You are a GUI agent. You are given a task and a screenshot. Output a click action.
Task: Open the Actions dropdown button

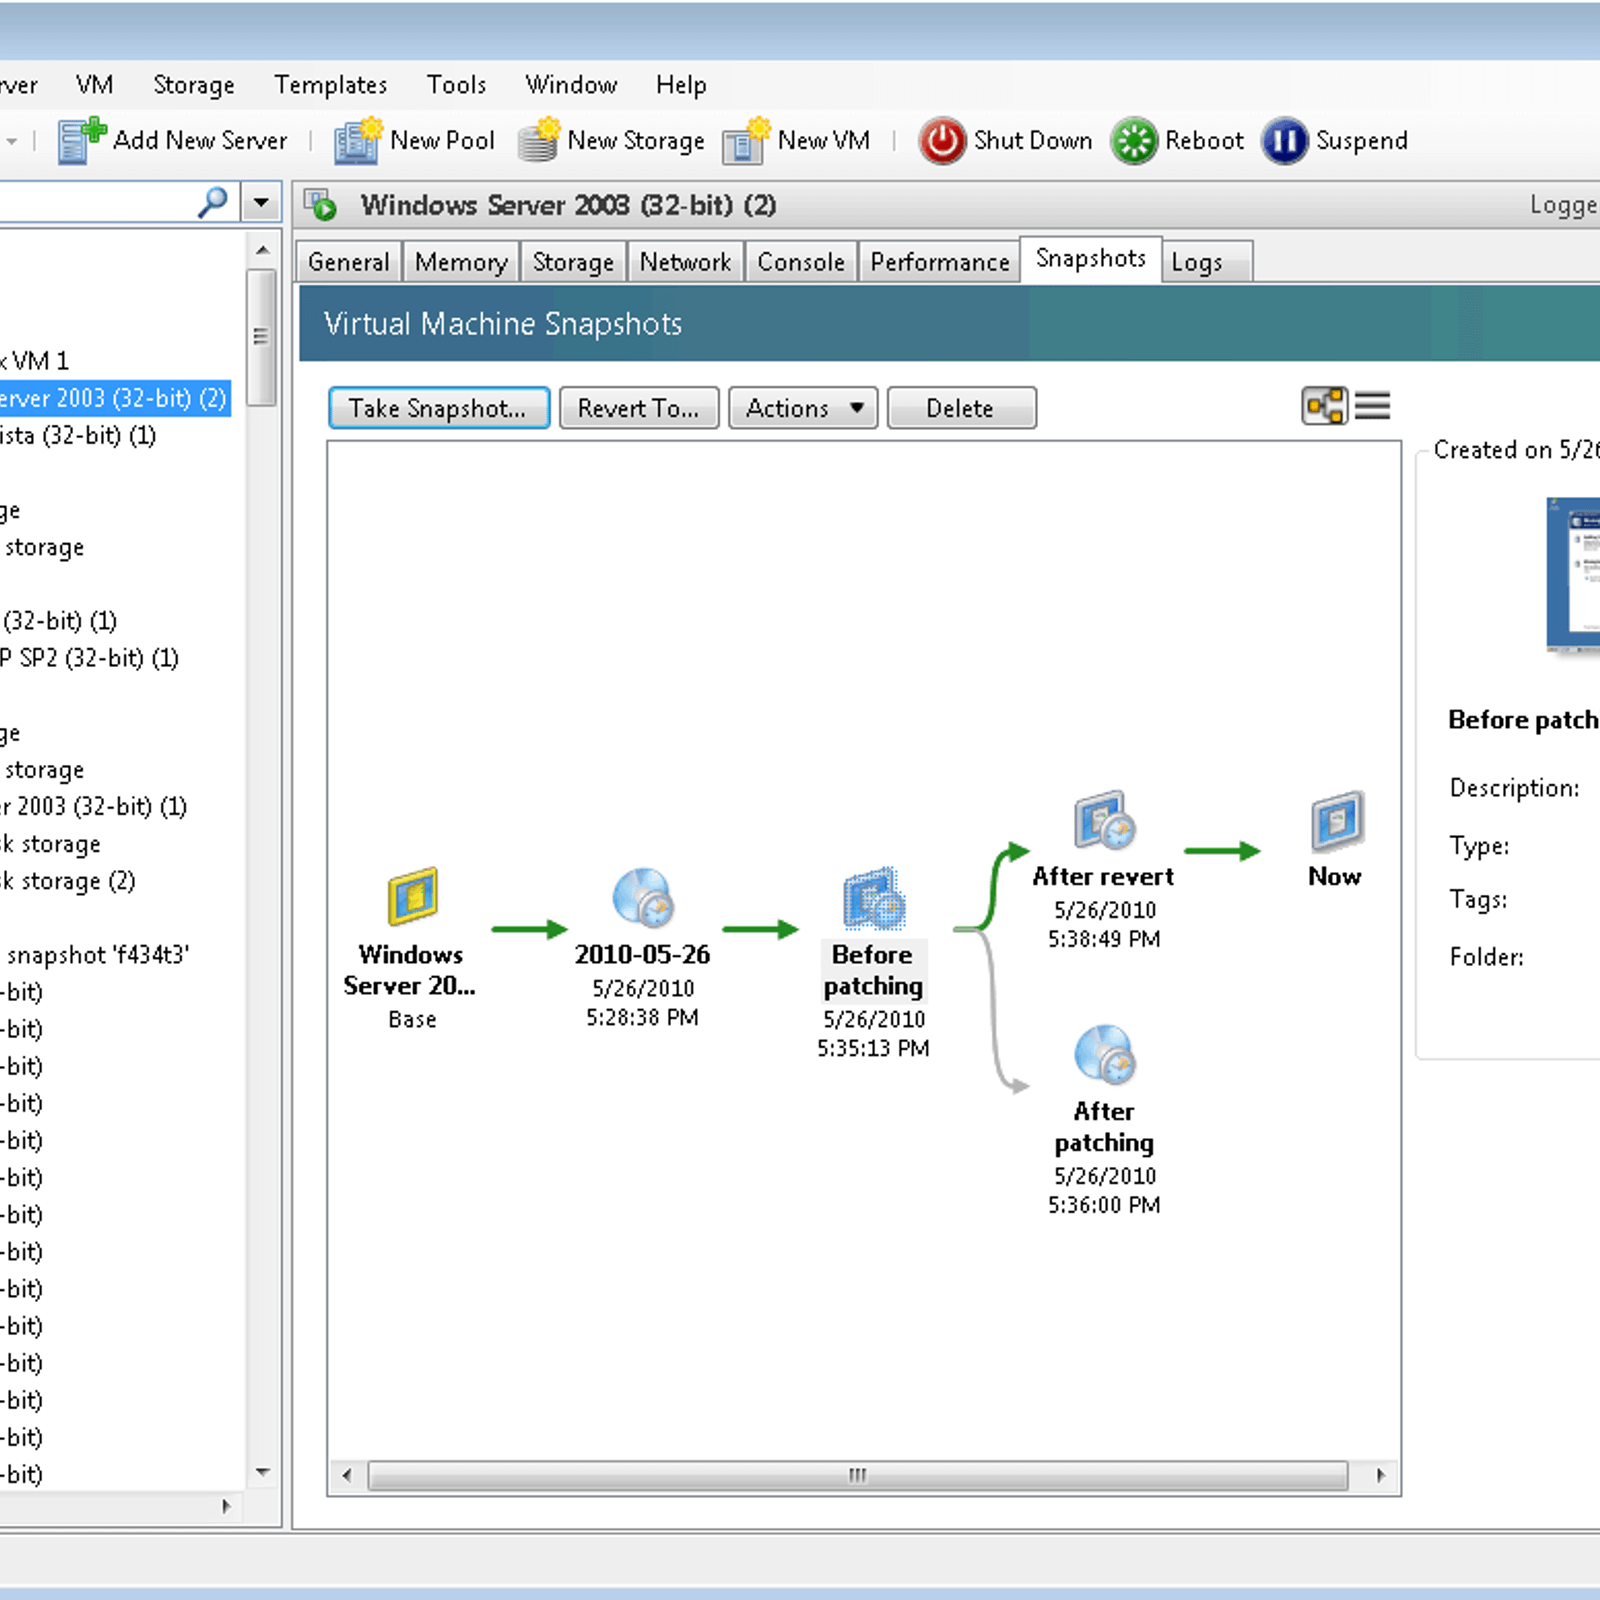pyautogui.click(x=803, y=408)
